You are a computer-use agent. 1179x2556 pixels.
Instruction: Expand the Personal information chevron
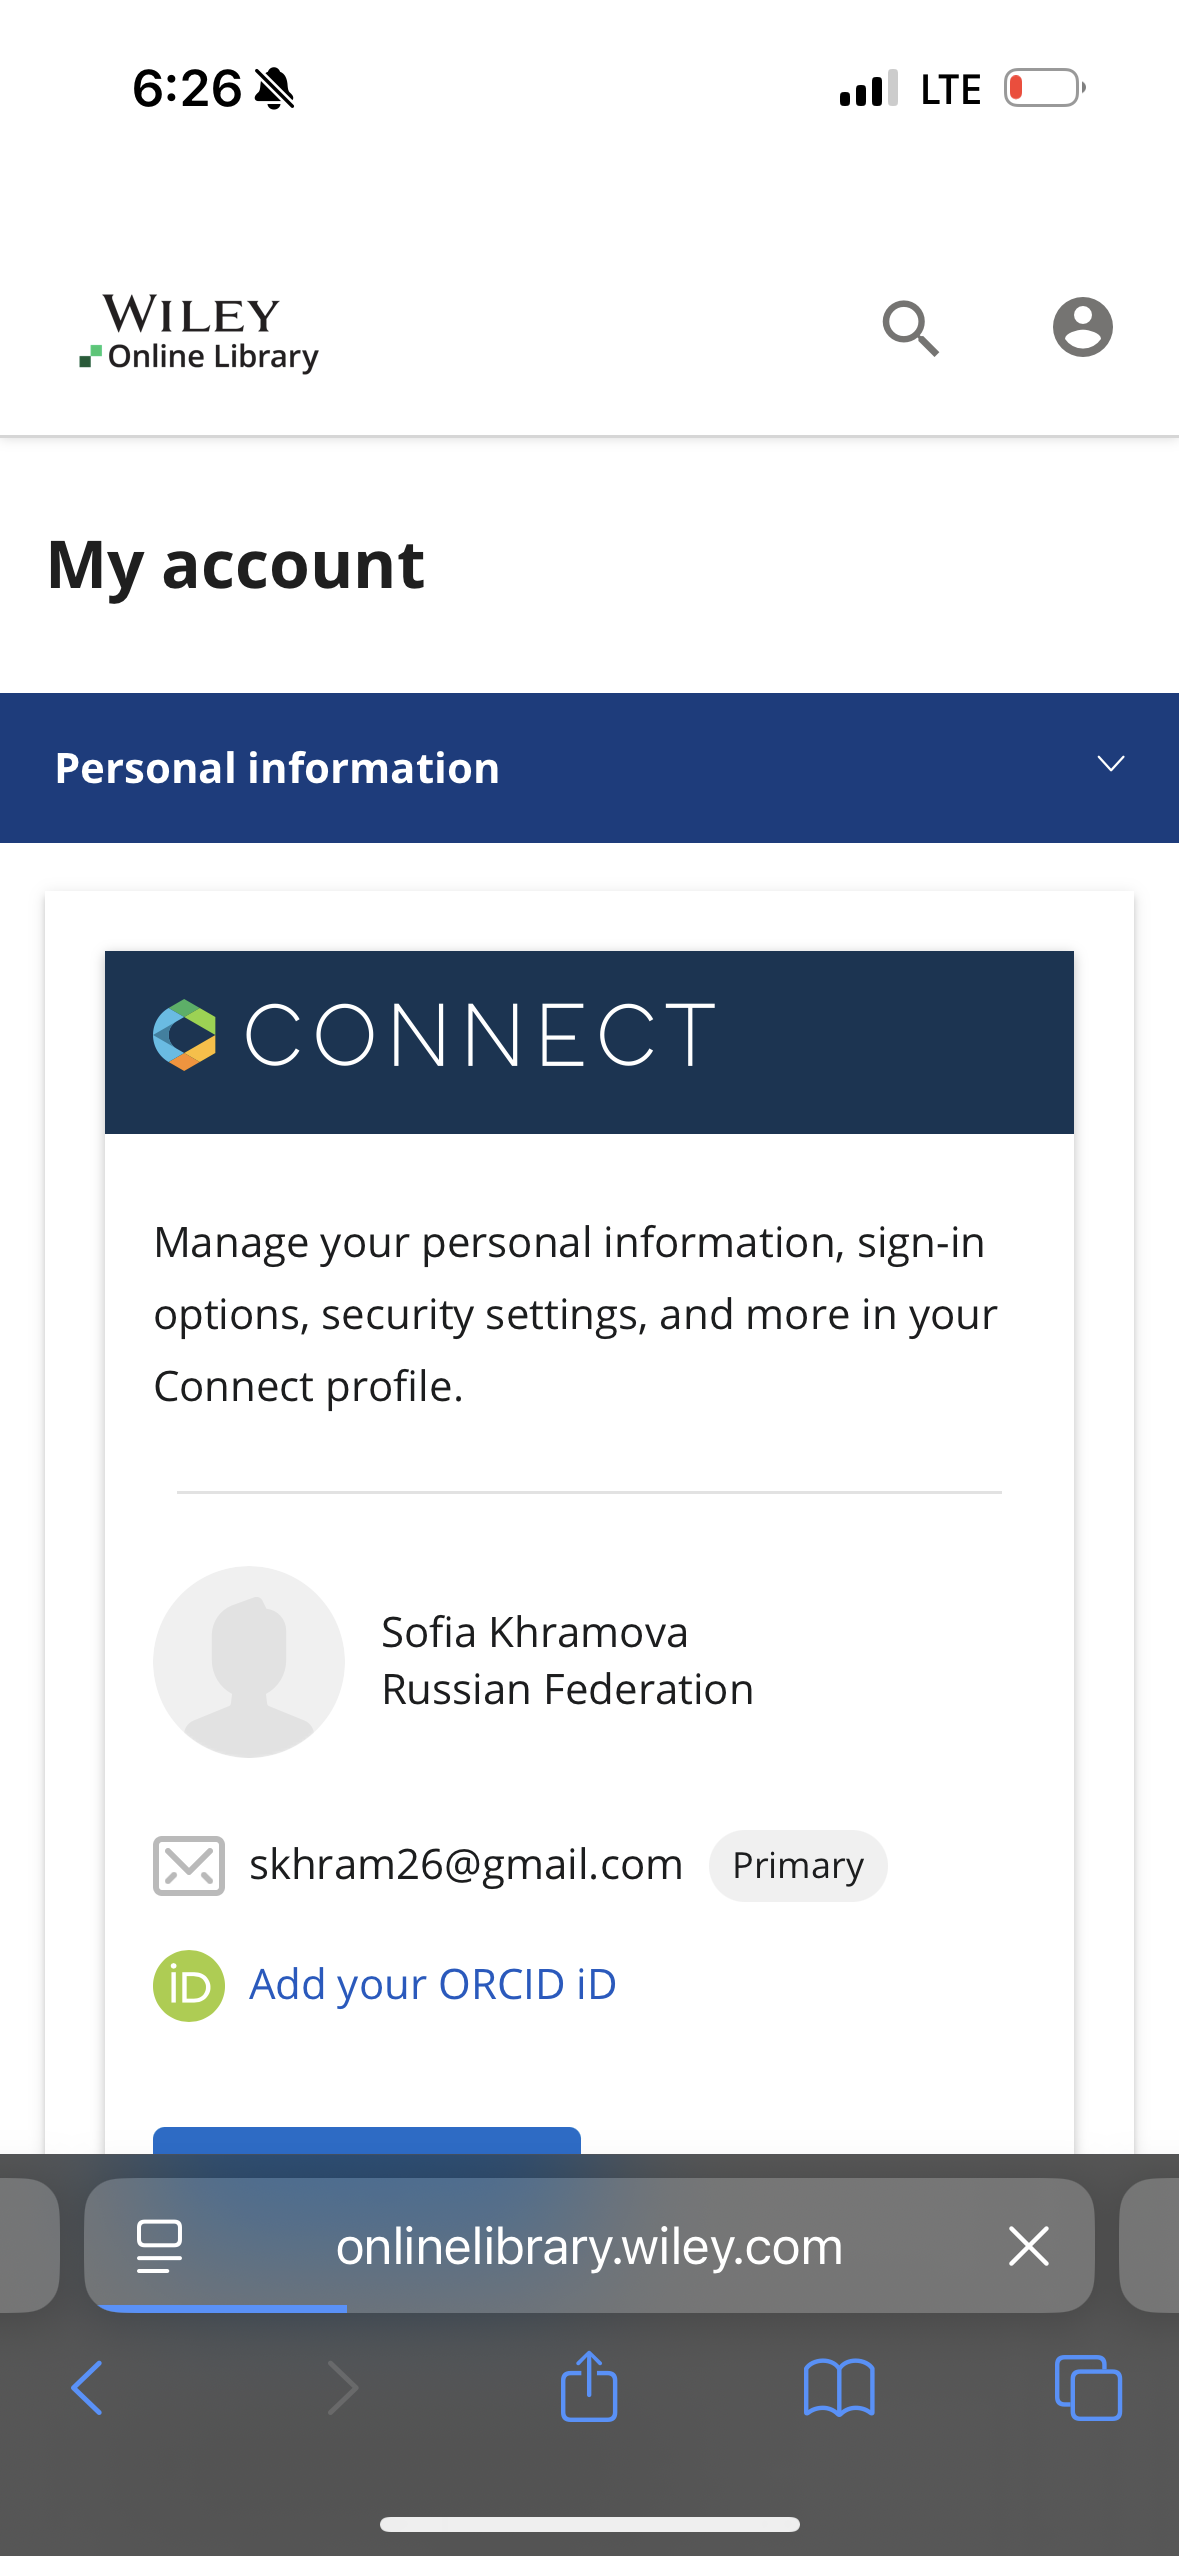point(1111,765)
